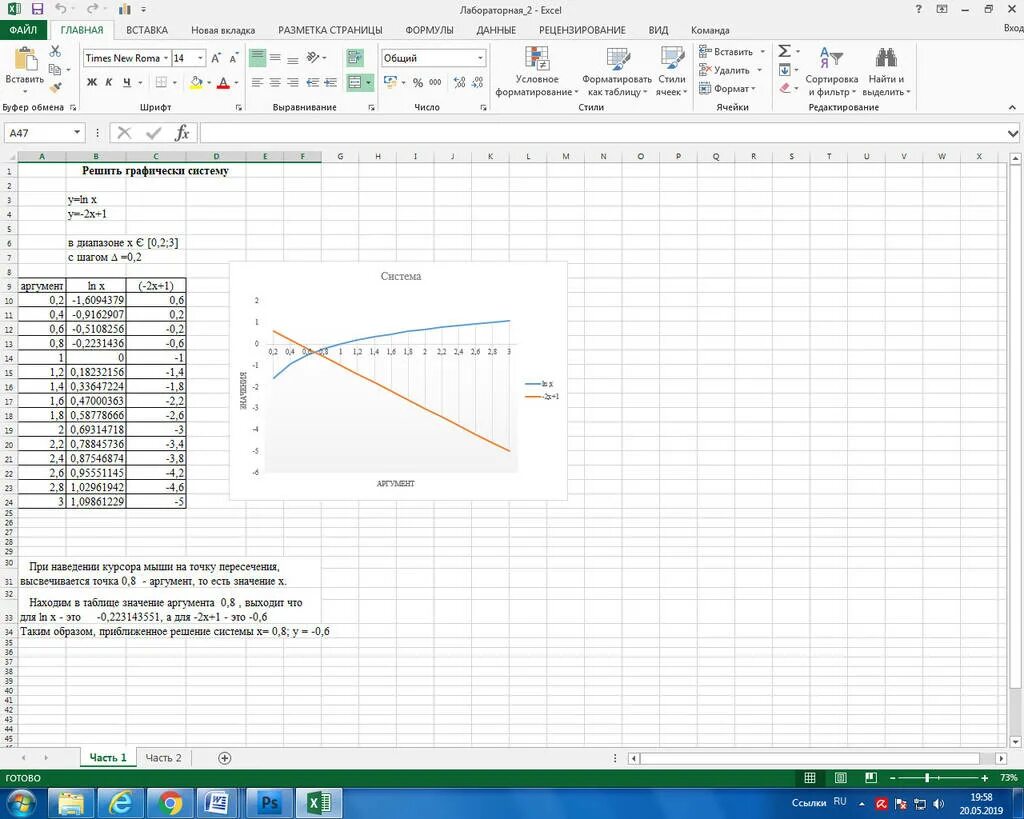Toggle italic К formatting
This screenshot has height=819, width=1024.
pyautogui.click(x=108, y=82)
